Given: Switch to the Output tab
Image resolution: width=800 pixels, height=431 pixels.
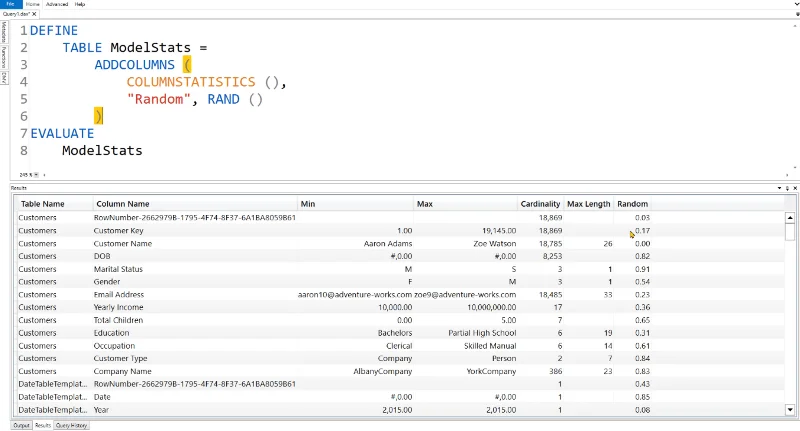Looking at the screenshot, I should click(x=21, y=425).
